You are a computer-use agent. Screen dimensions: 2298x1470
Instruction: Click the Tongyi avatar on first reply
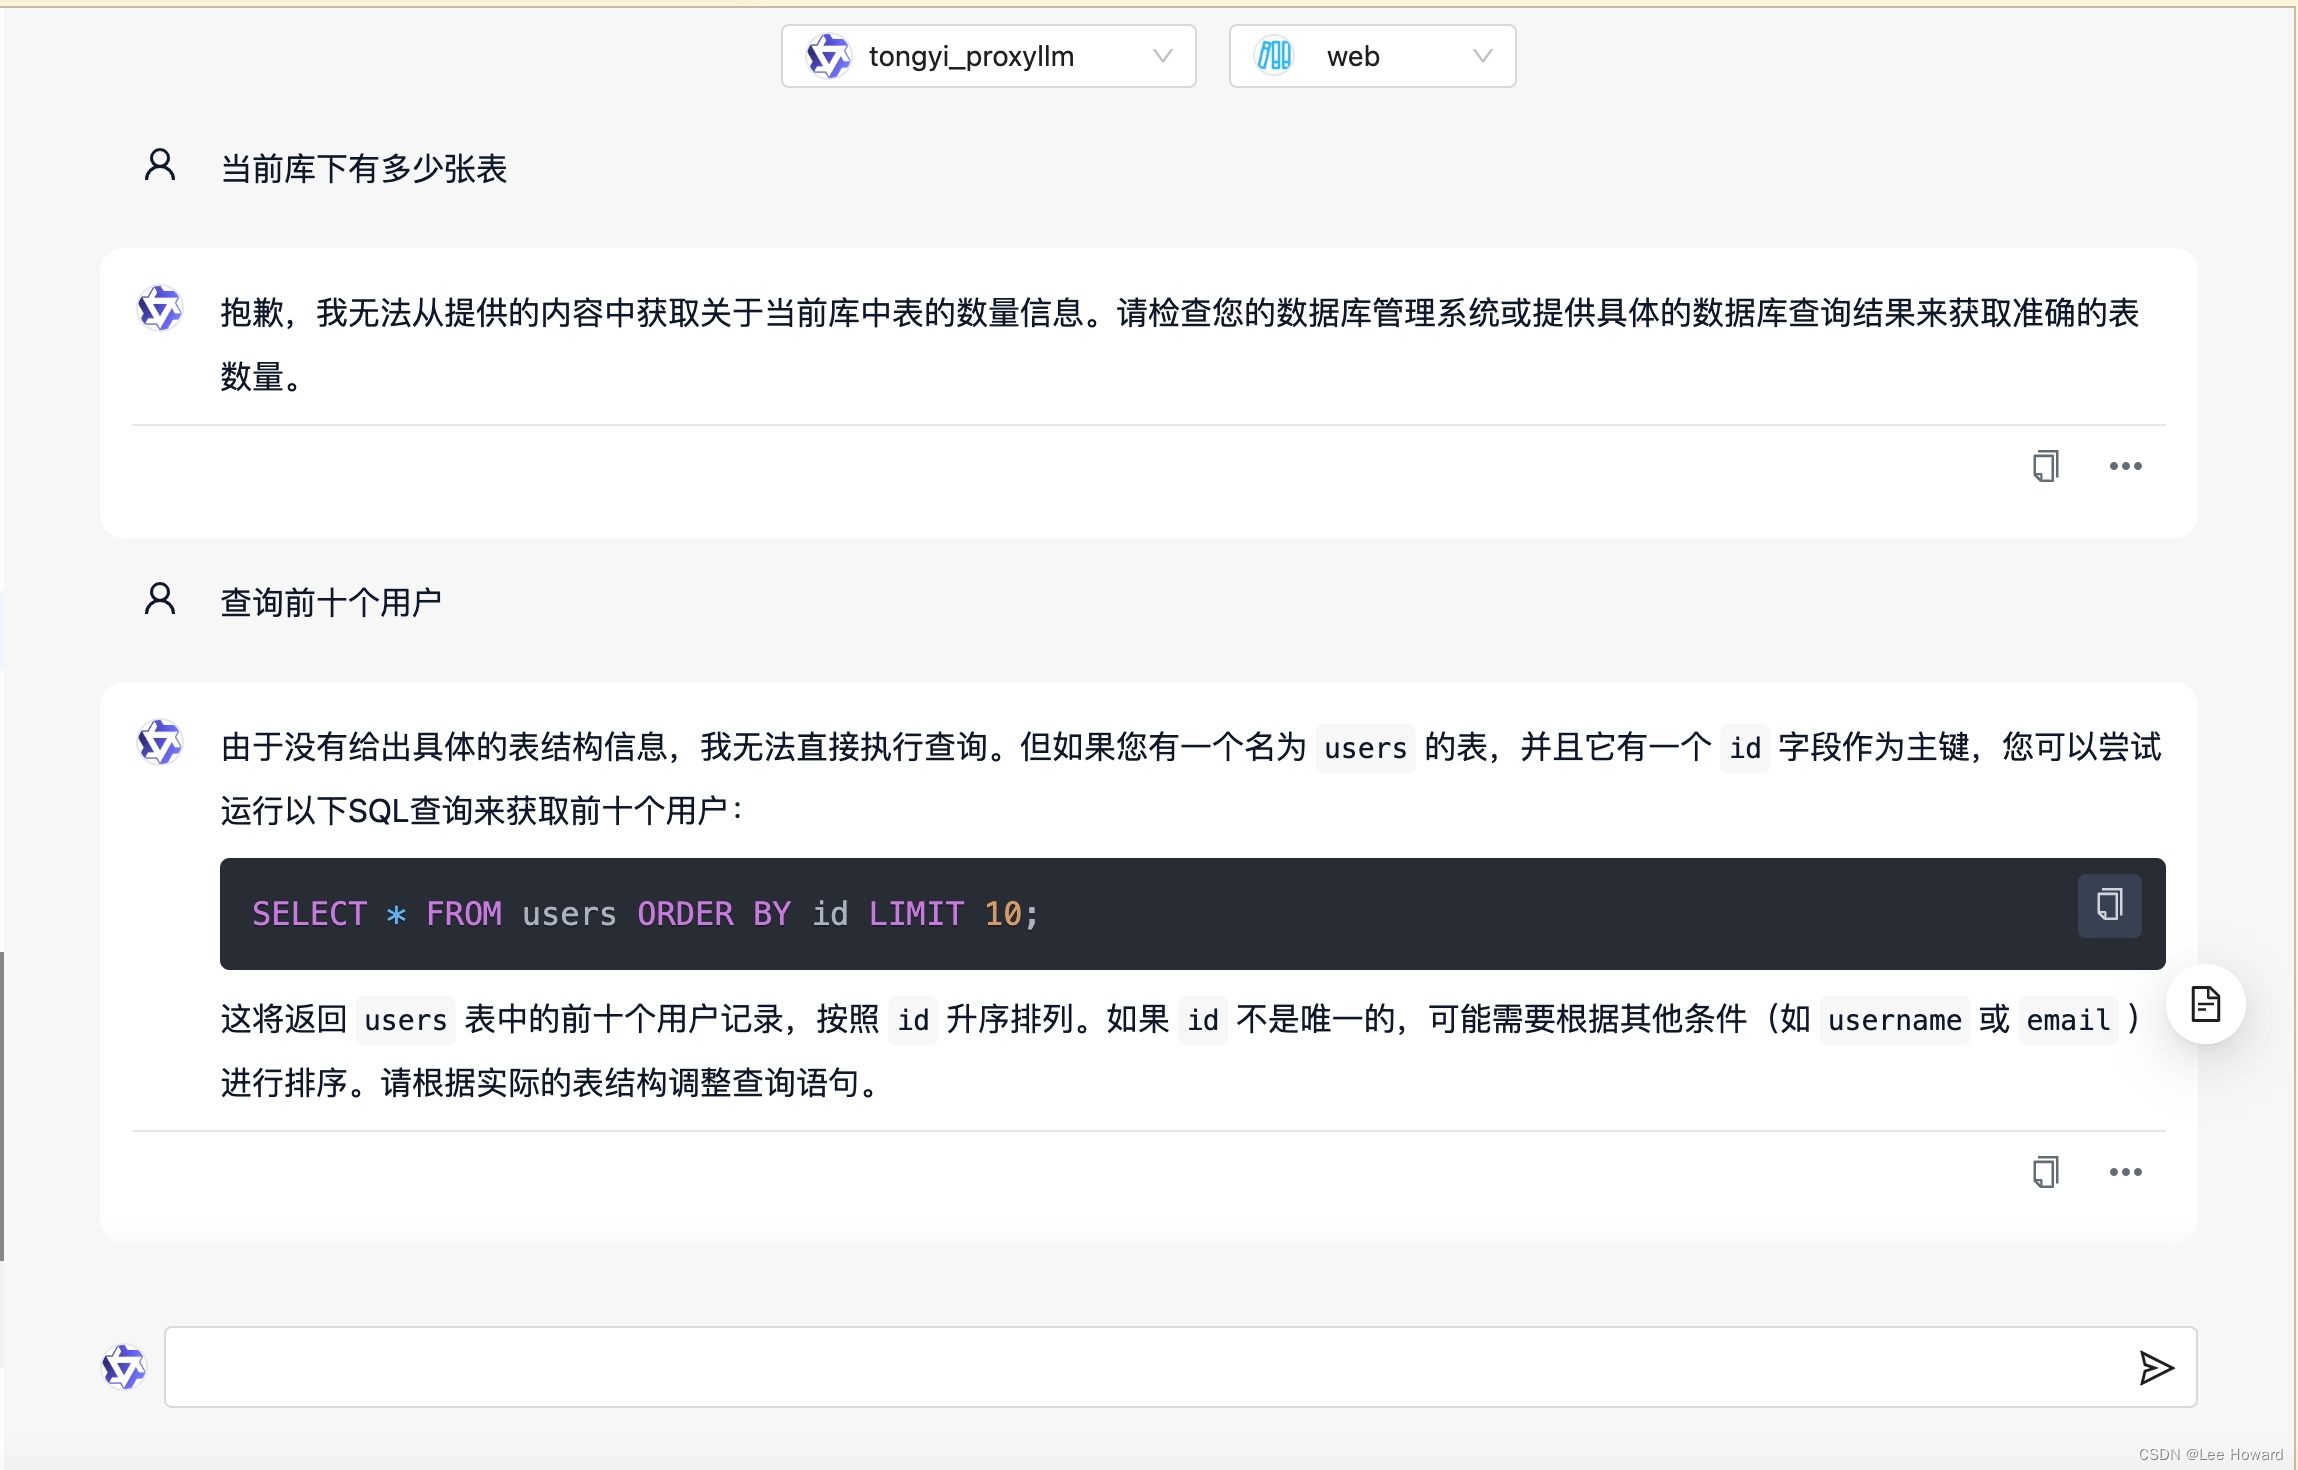click(x=160, y=309)
